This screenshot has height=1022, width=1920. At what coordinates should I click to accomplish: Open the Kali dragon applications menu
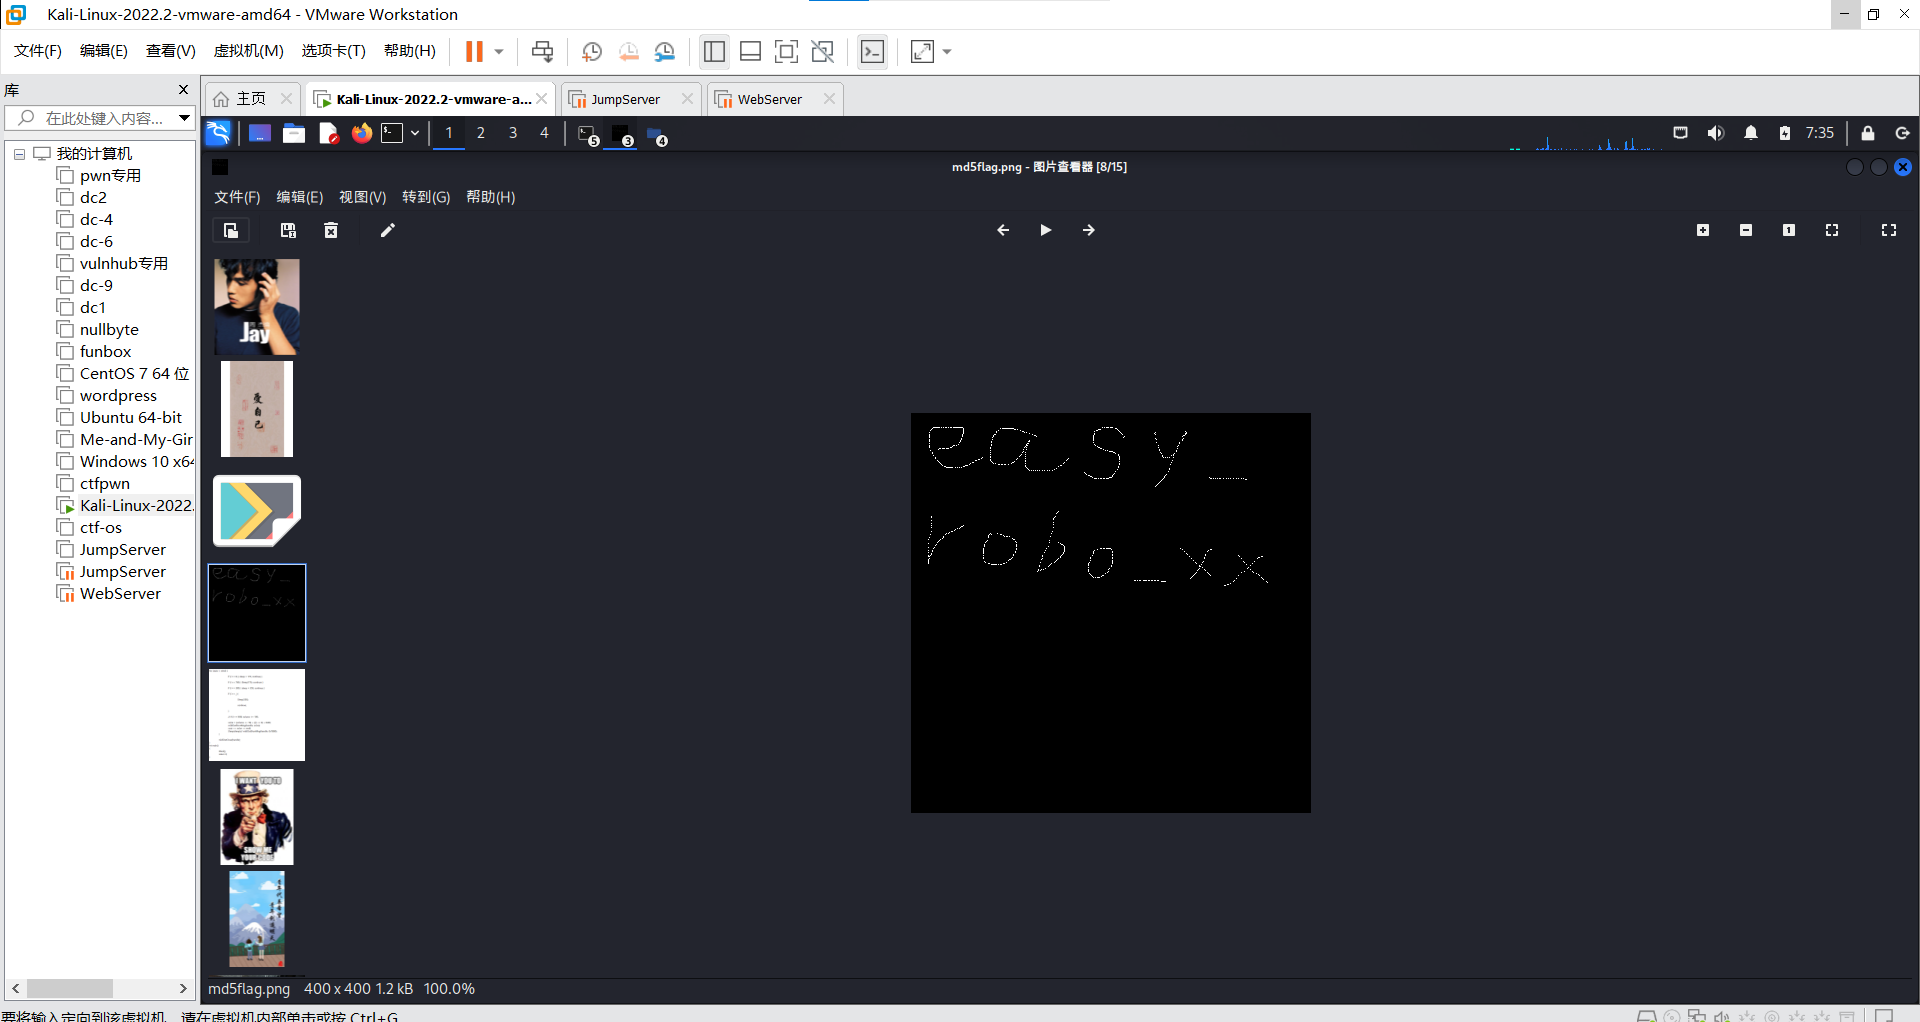[218, 133]
